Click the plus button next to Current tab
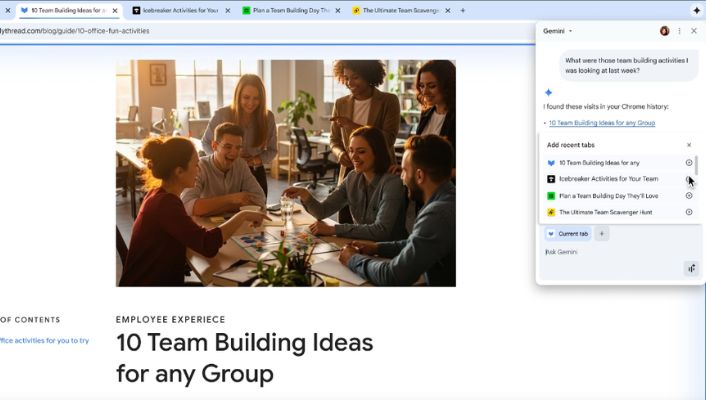 (602, 234)
